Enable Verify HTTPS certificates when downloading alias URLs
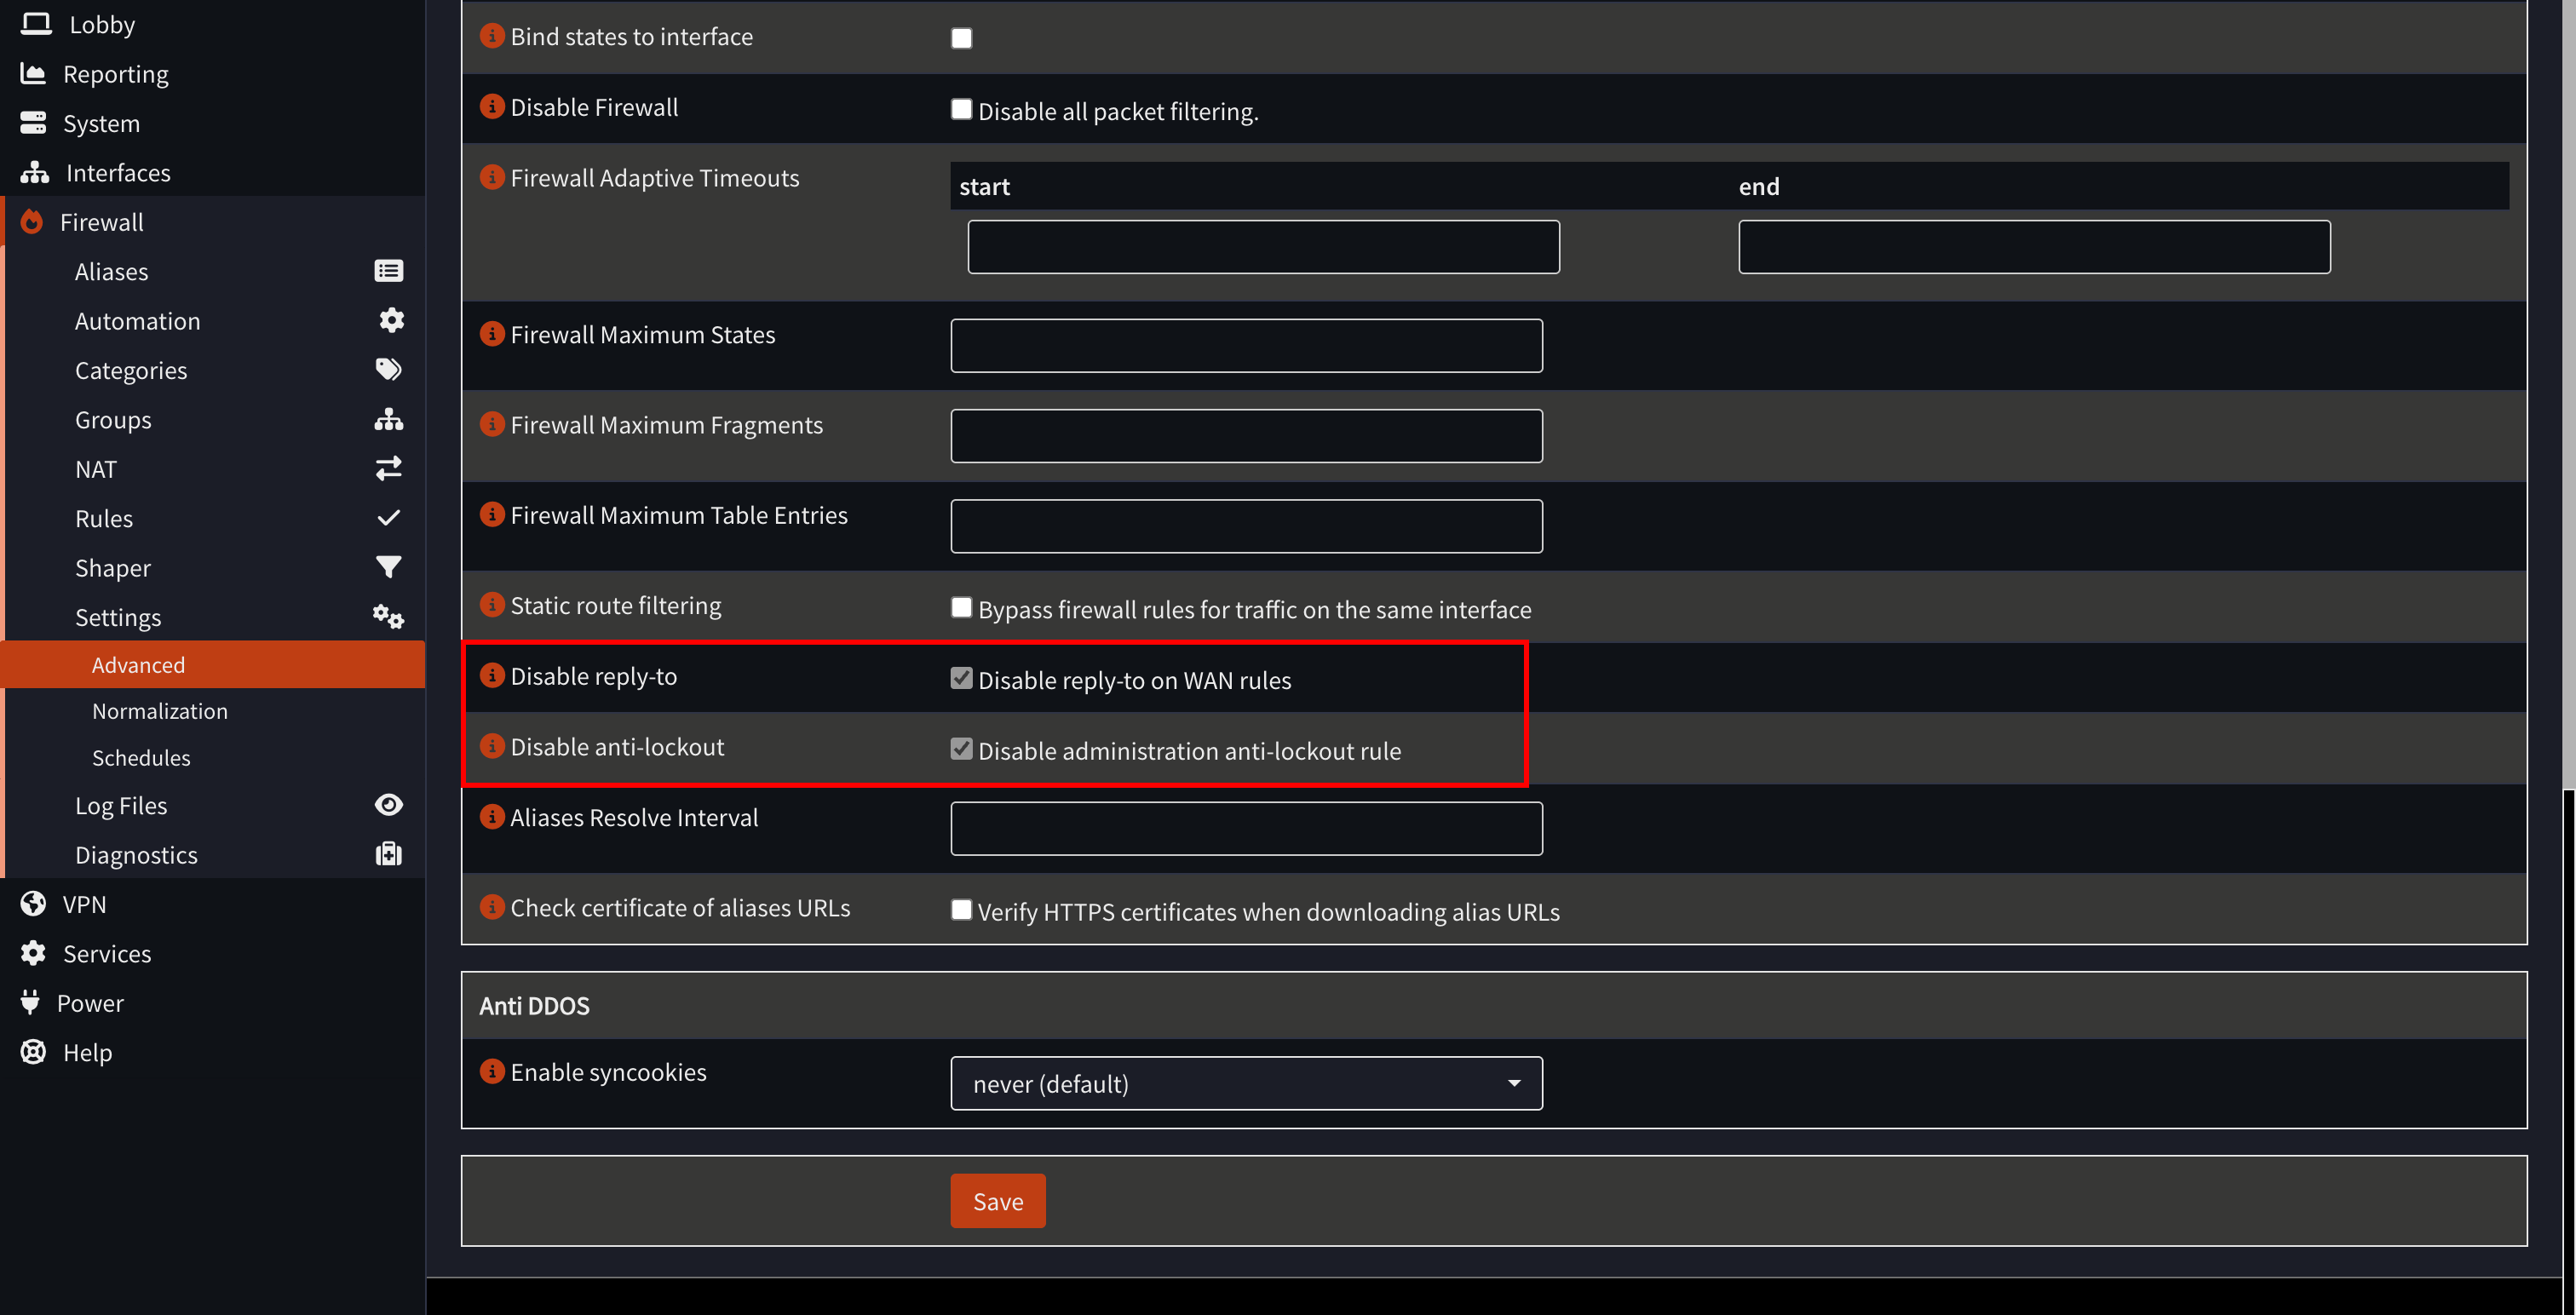 pos(961,909)
